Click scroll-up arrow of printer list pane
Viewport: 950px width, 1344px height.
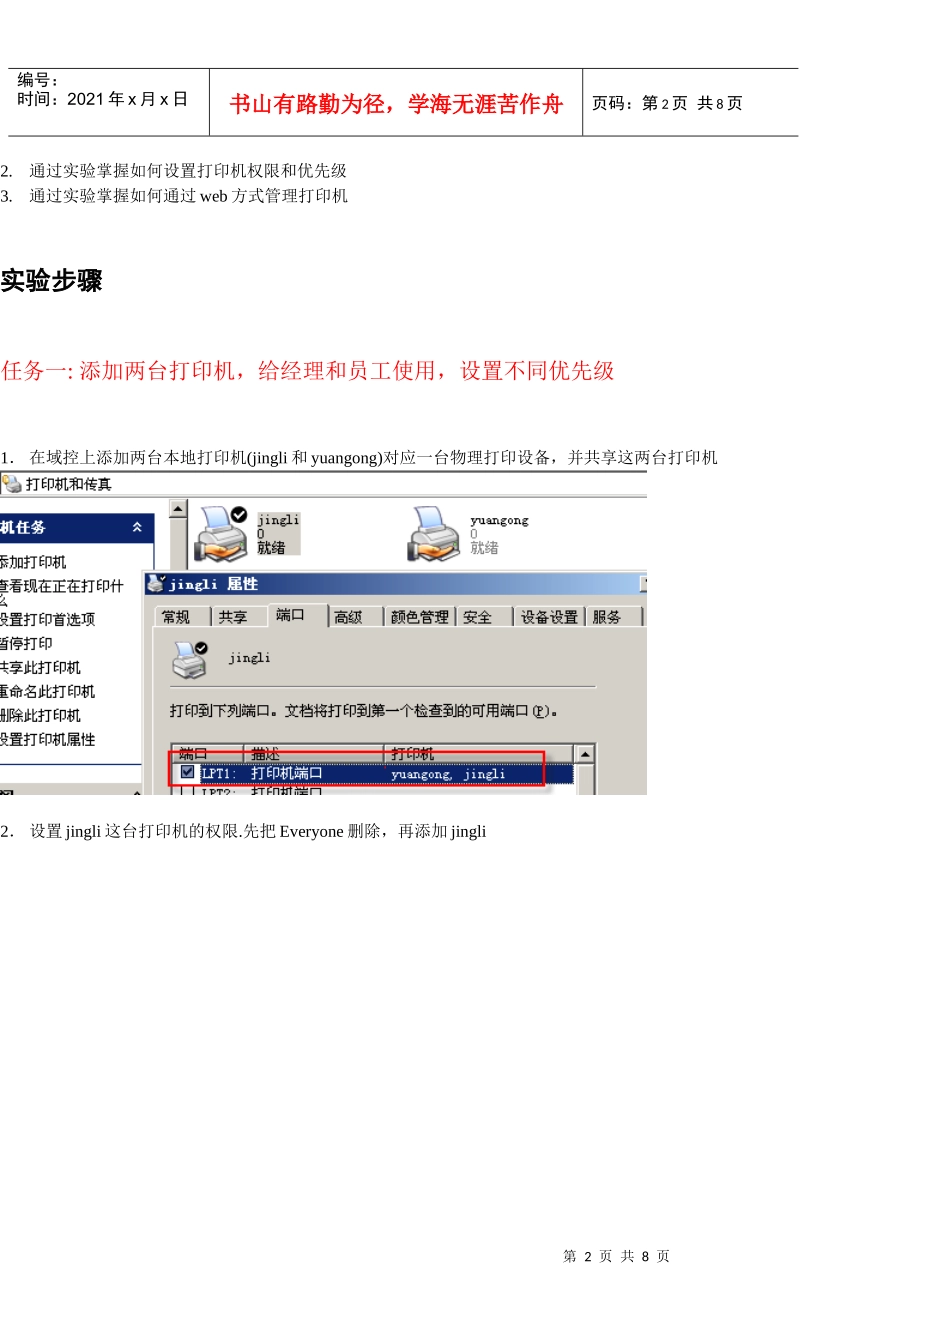point(179,508)
